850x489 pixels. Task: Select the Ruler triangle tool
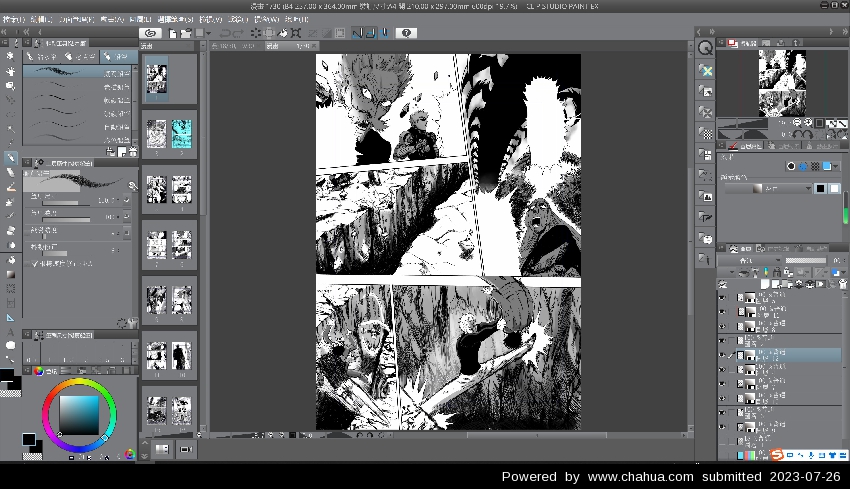tap(10, 318)
